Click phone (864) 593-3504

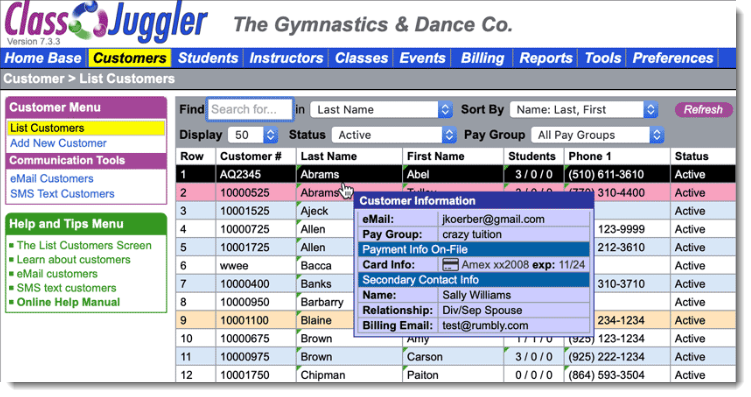(606, 375)
